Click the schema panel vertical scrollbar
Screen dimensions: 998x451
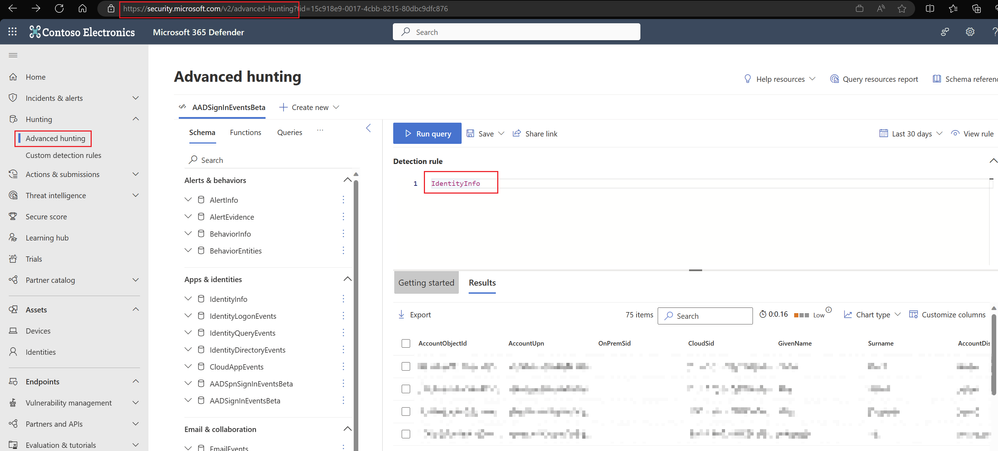point(356,315)
